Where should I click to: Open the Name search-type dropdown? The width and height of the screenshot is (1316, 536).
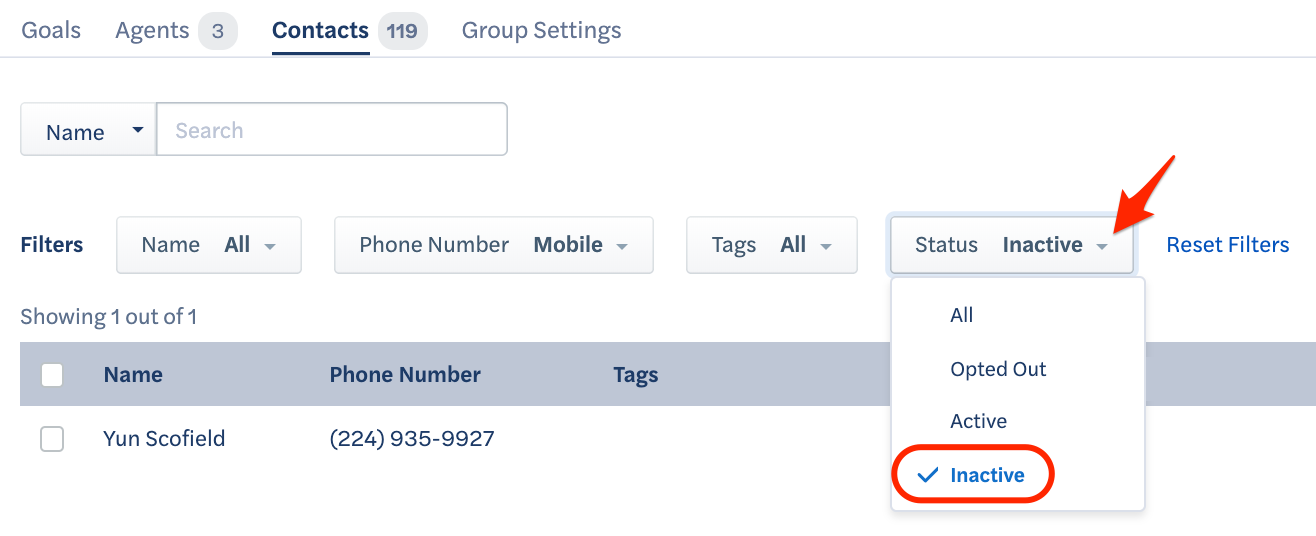click(88, 131)
